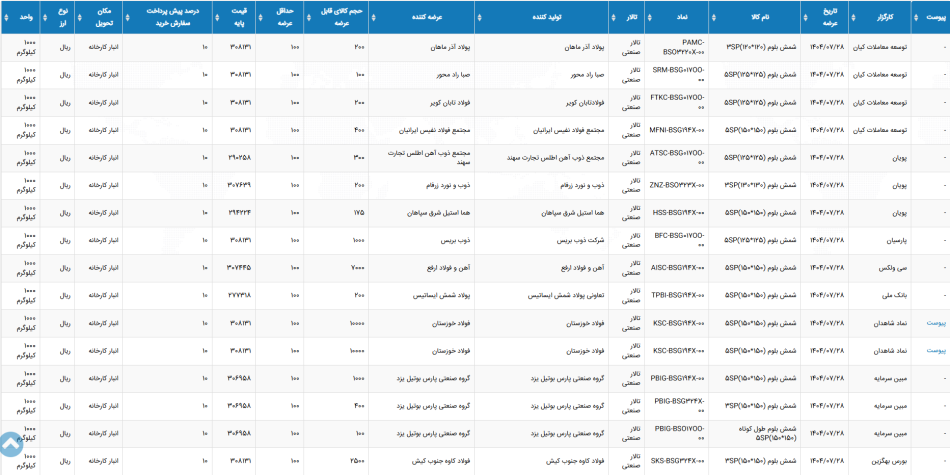This screenshot has height=475, width=950.
Task: Click the symbol cell starting with TPBI-BSG
Action: tap(678, 296)
